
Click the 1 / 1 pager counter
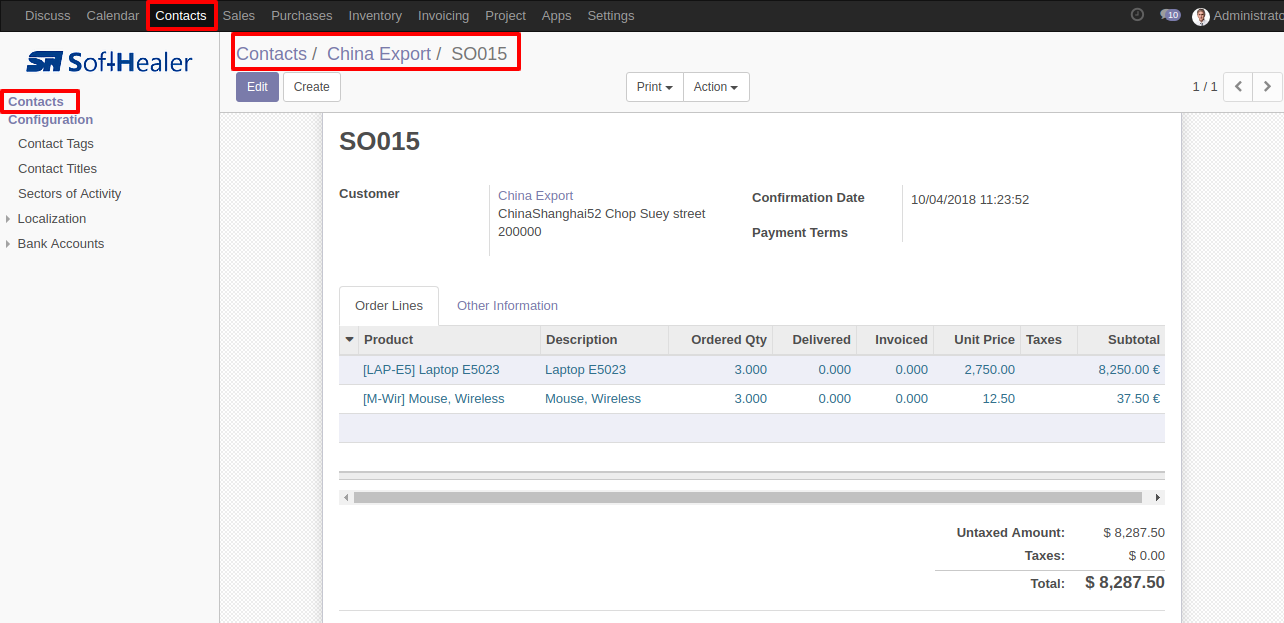click(1205, 87)
